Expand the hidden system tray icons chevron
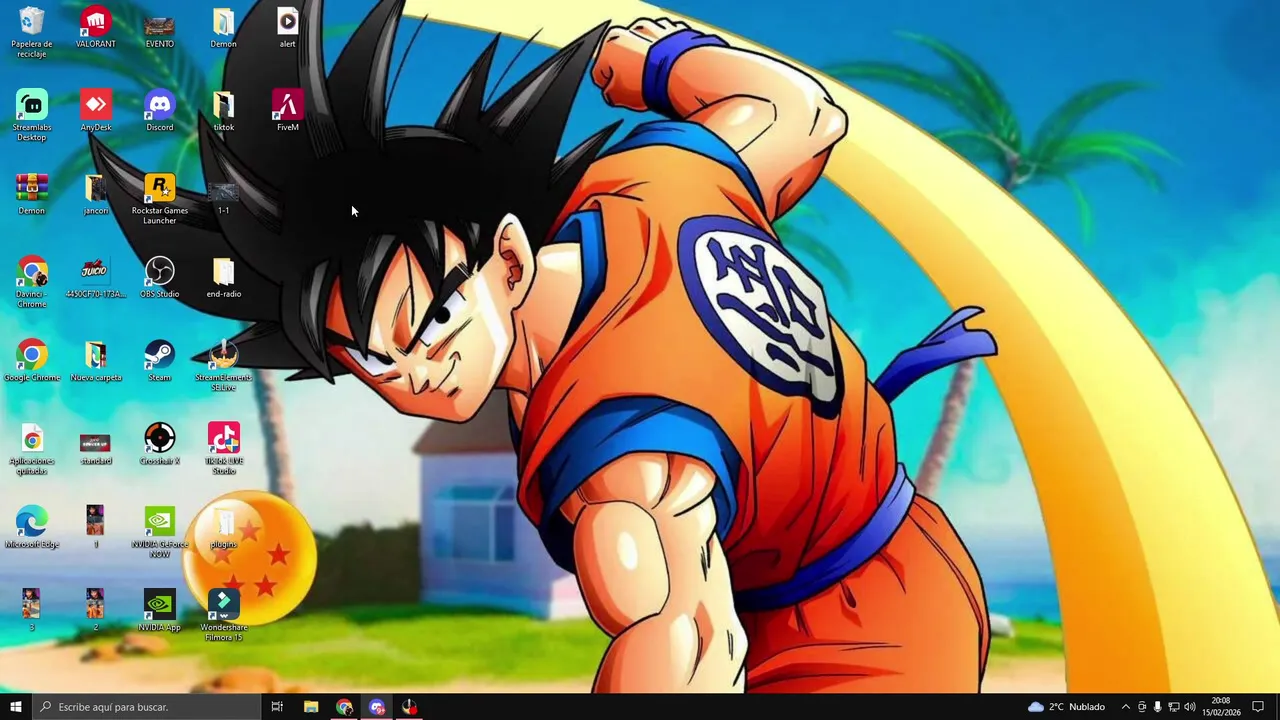This screenshot has width=1280, height=720. click(1125, 707)
